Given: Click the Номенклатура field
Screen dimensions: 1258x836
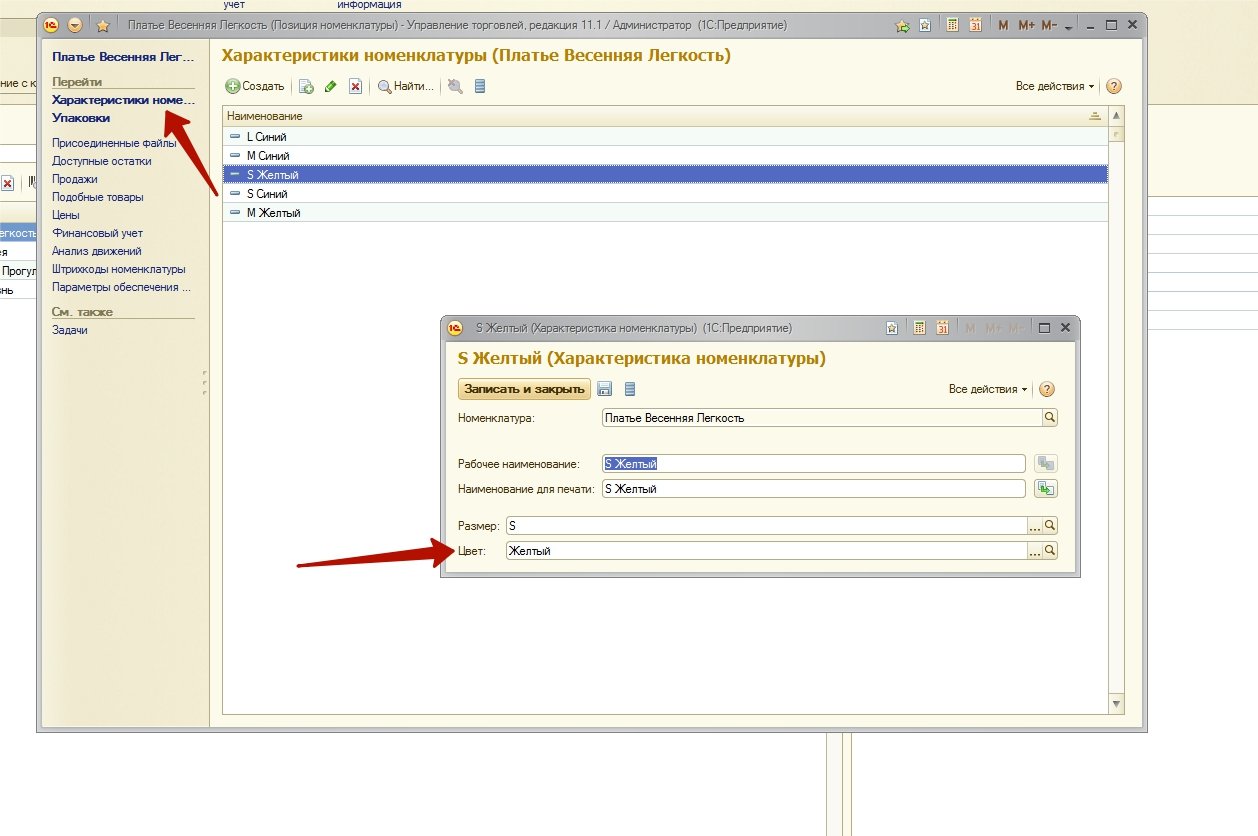Looking at the screenshot, I should (x=822, y=418).
